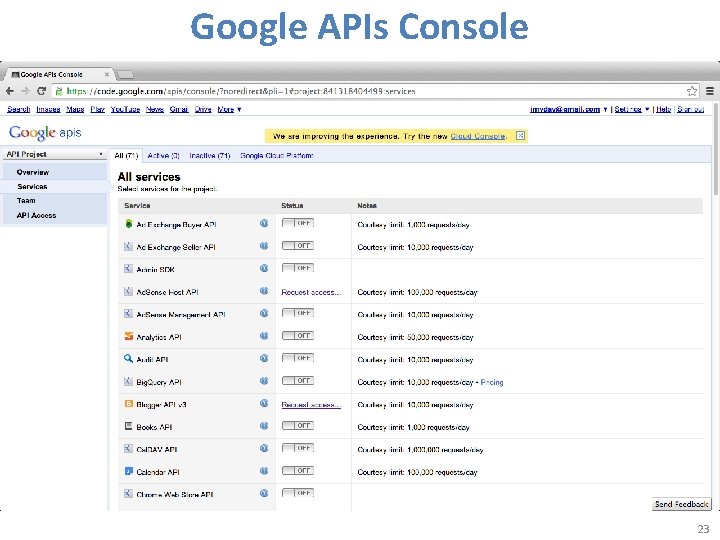Toggle Calendar API on
This screenshot has height=540, width=720.
tap(298, 471)
